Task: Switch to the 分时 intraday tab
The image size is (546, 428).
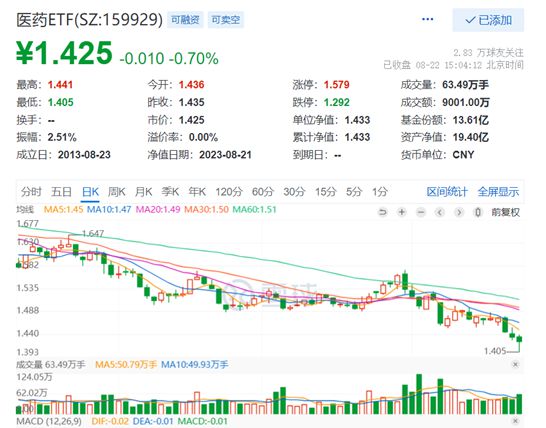Action: pos(31,192)
